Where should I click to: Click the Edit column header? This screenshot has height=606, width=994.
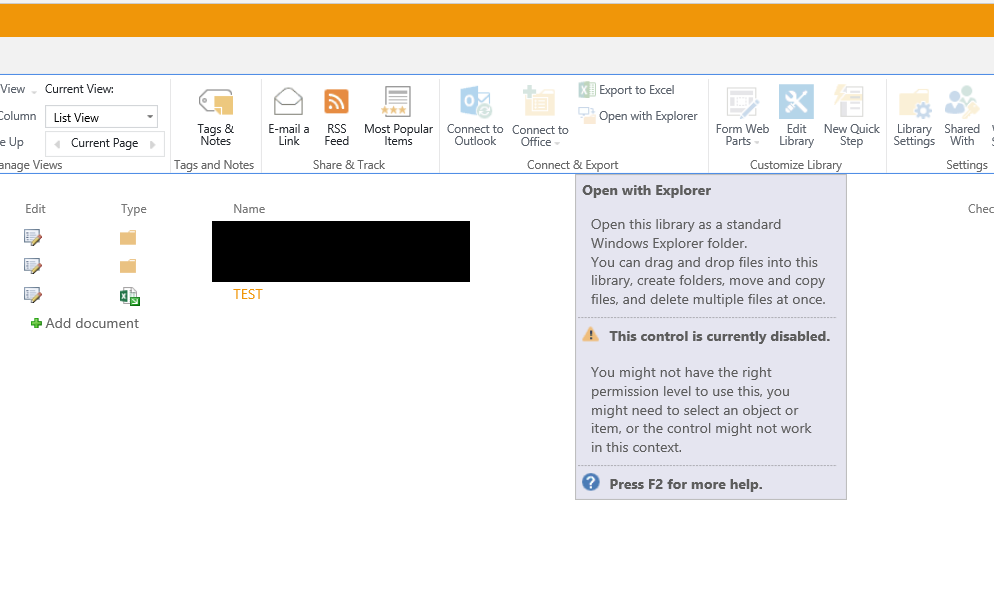[x=36, y=209]
